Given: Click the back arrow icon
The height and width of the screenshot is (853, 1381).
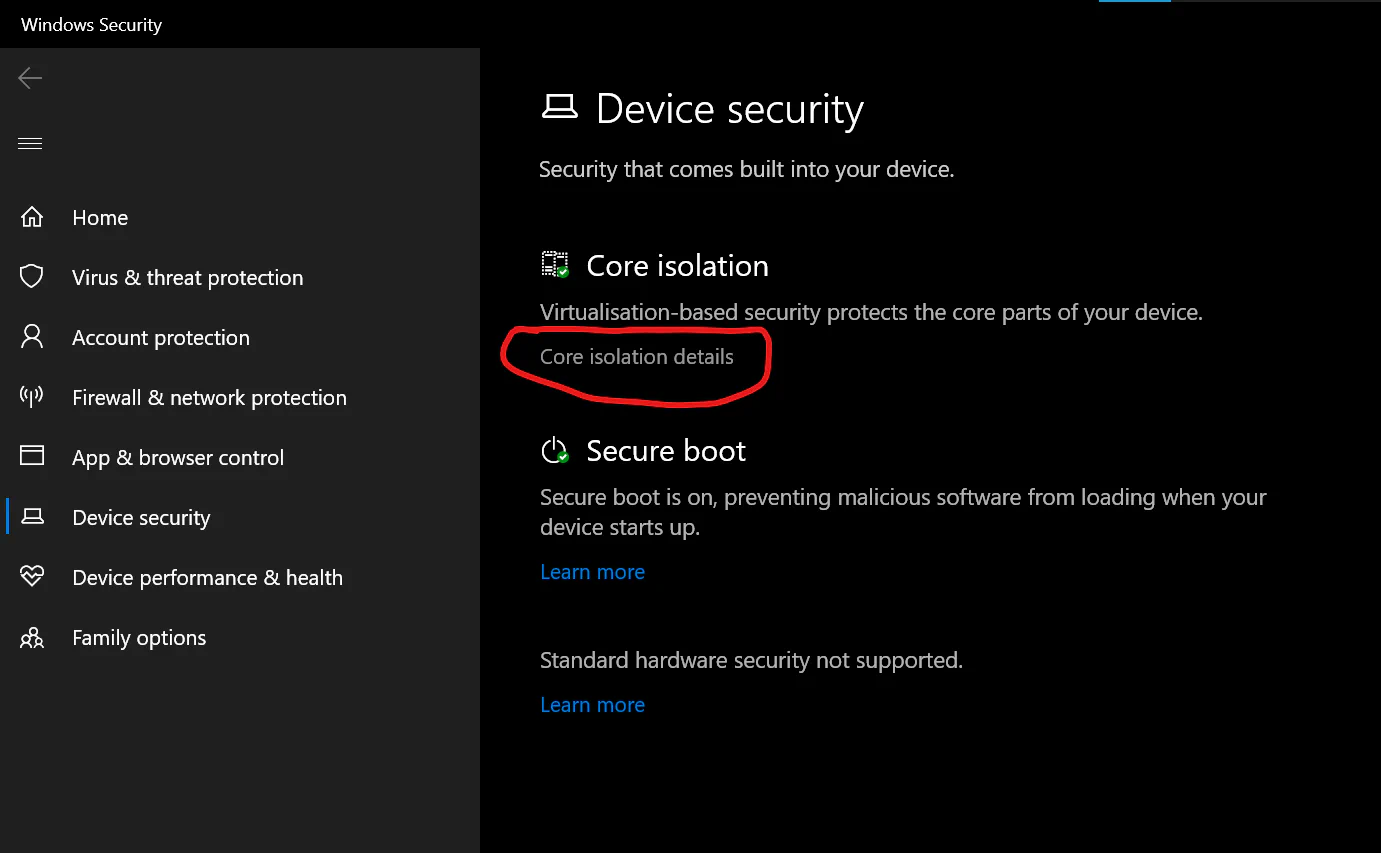Looking at the screenshot, I should [30, 78].
